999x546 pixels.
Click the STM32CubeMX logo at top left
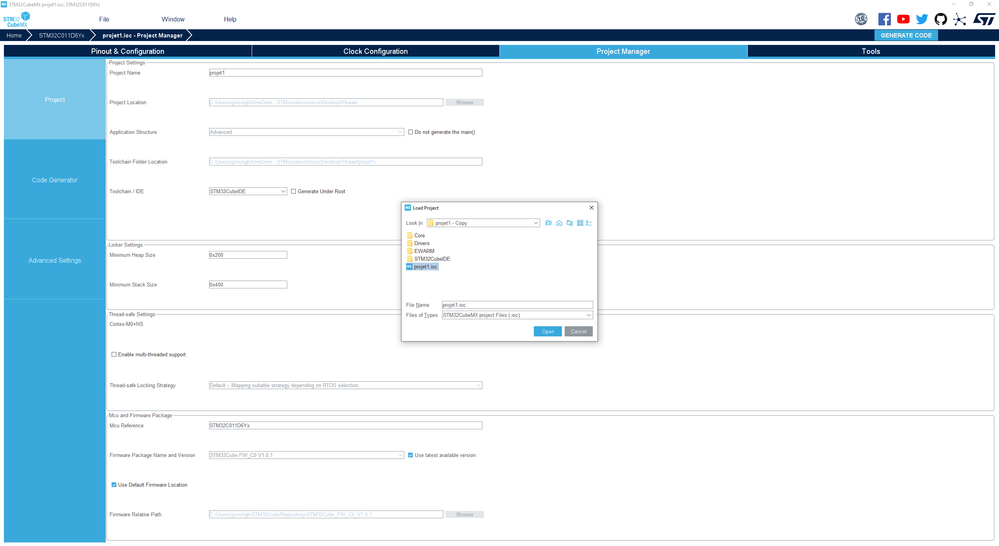coord(17,19)
